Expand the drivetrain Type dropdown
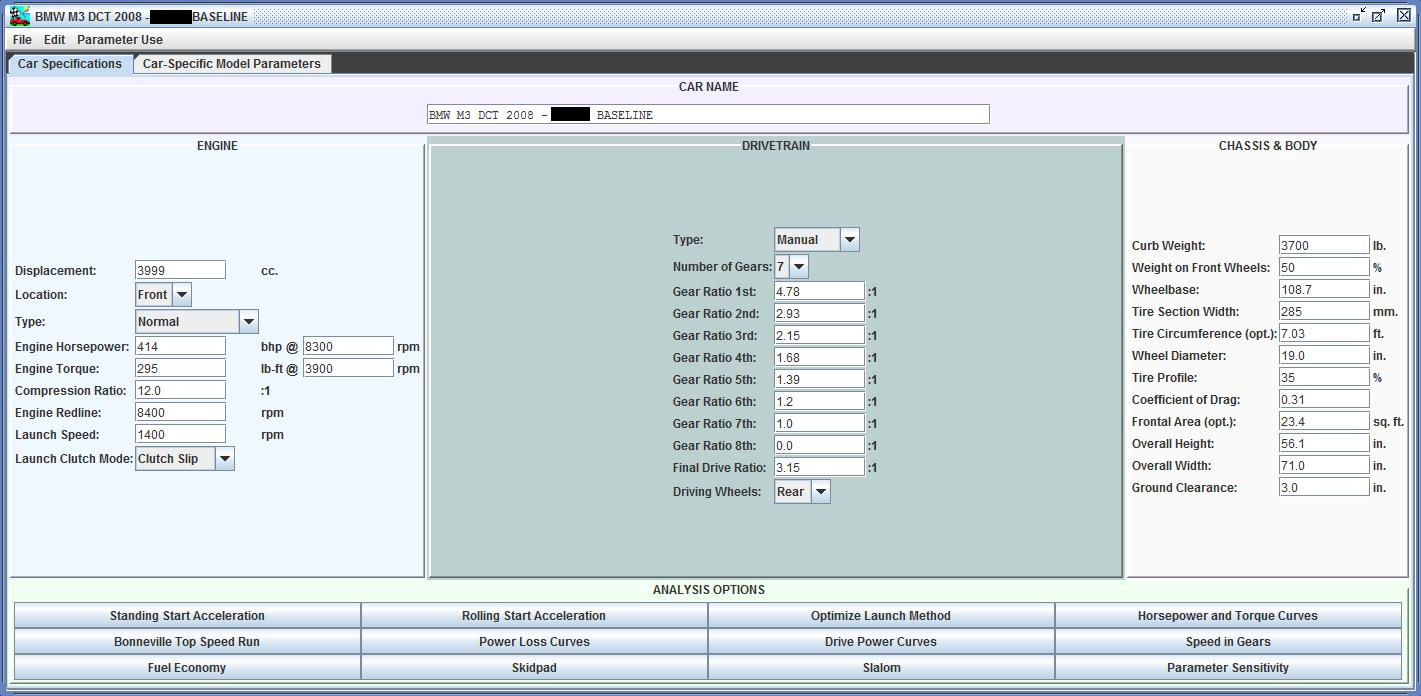This screenshot has height=696, width=1421. pos(849,240)
